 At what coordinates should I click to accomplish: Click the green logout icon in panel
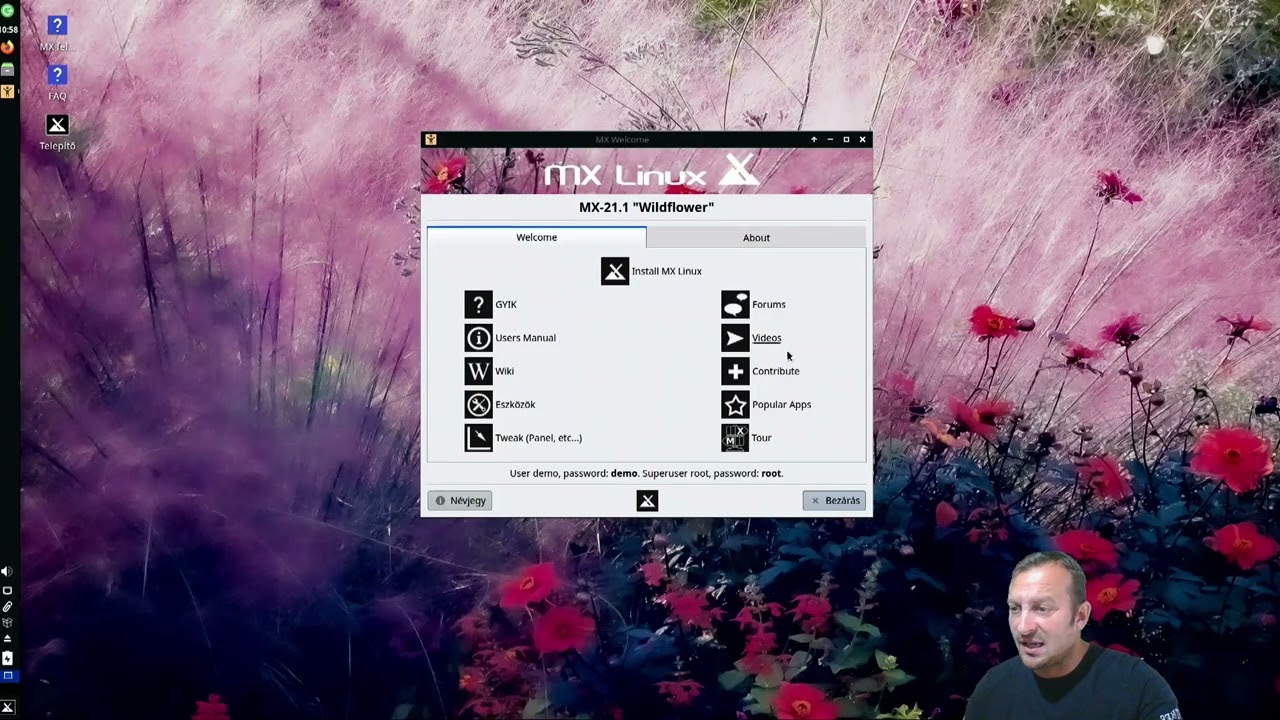pyautogui.click(x=7, y=10)
